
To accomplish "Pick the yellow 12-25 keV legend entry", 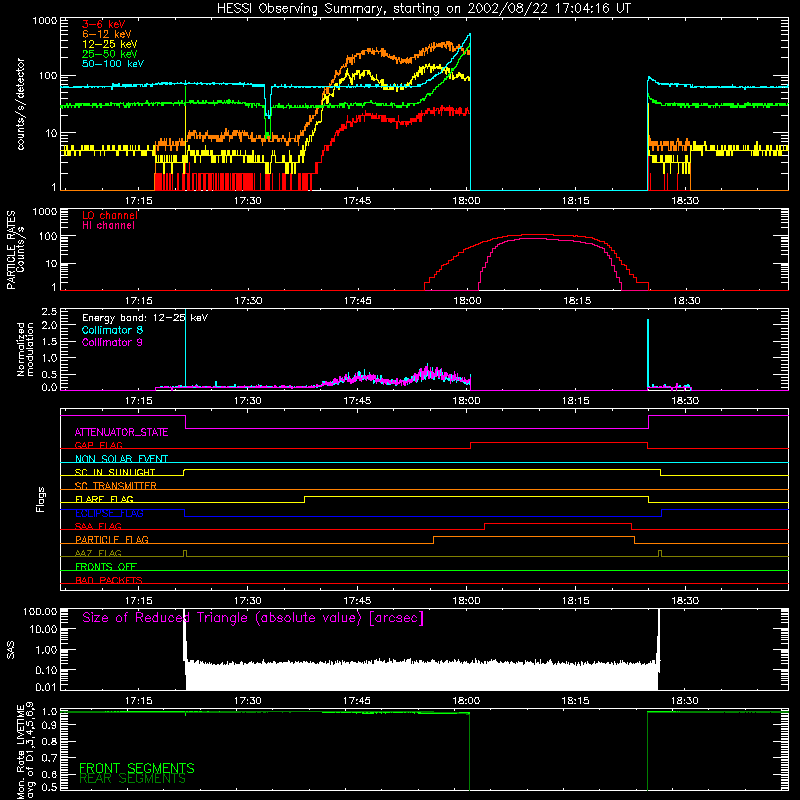I will (x=110, y=44).
